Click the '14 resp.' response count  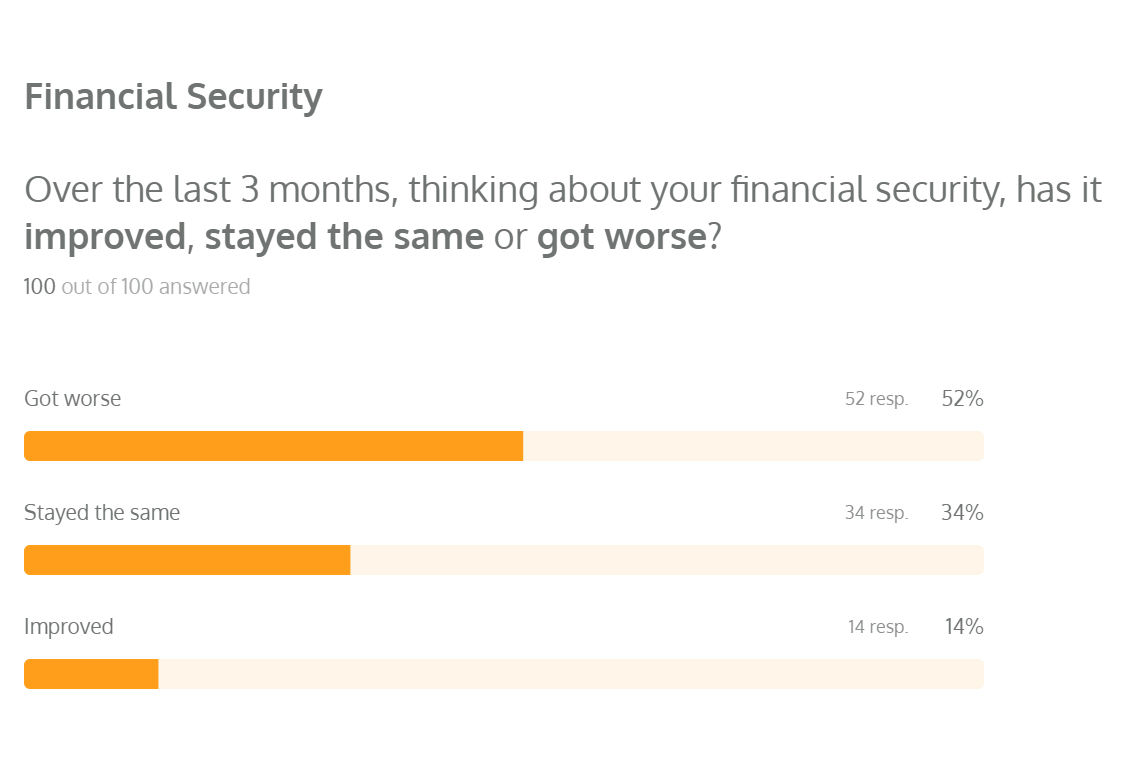tap(877, 627)
